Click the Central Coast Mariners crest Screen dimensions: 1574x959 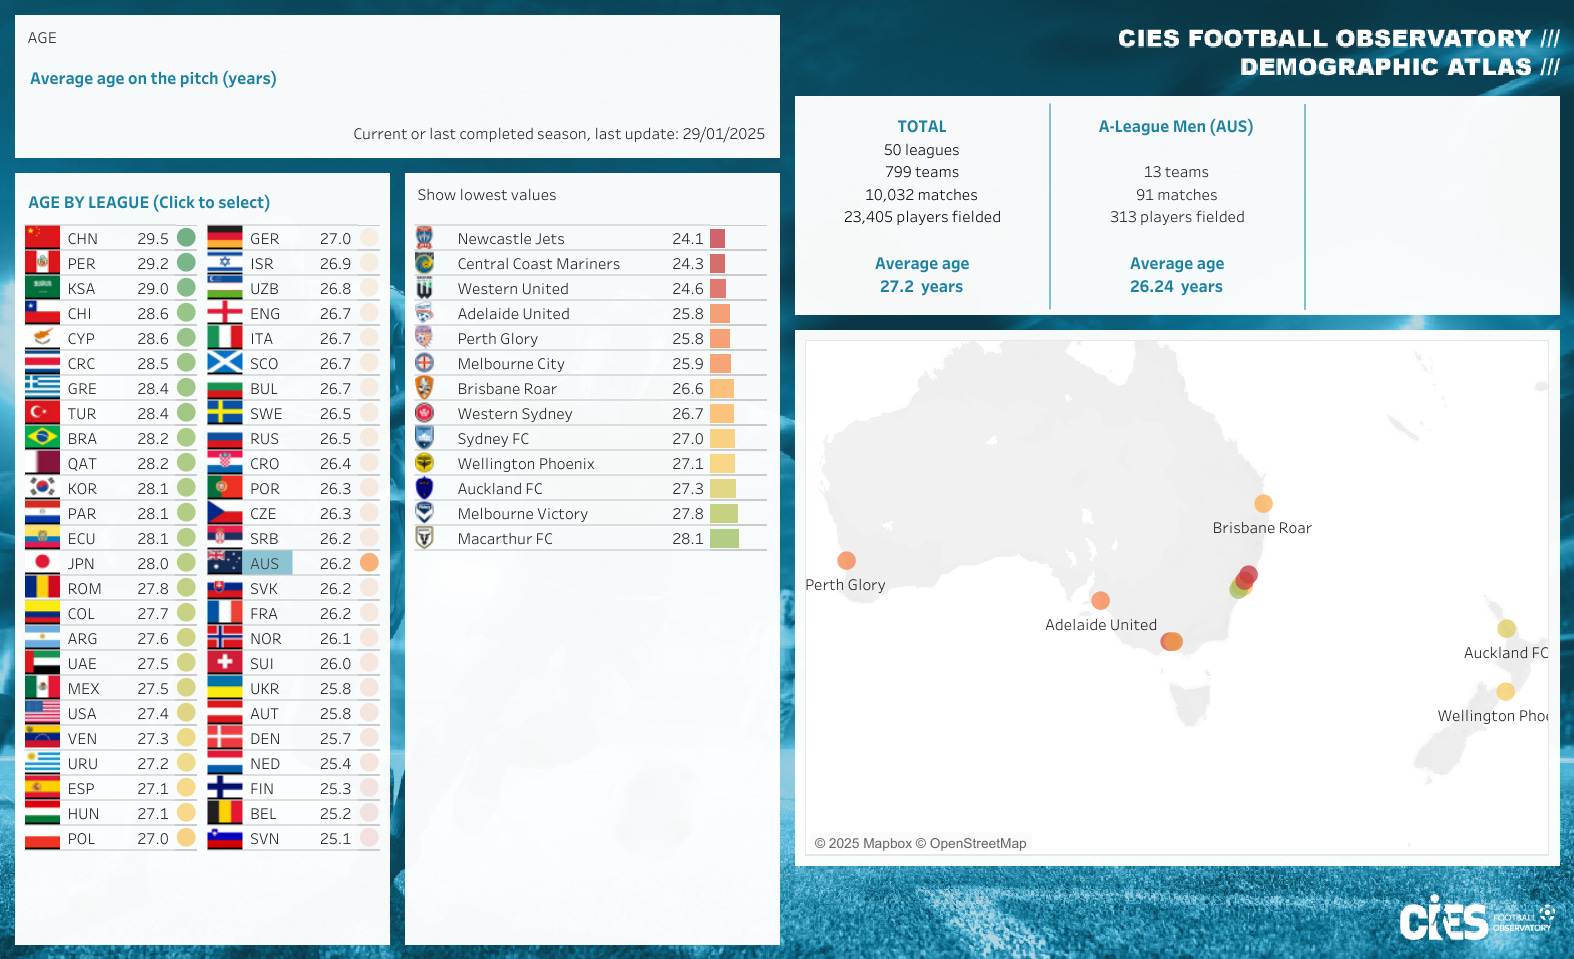click(424, 263)
